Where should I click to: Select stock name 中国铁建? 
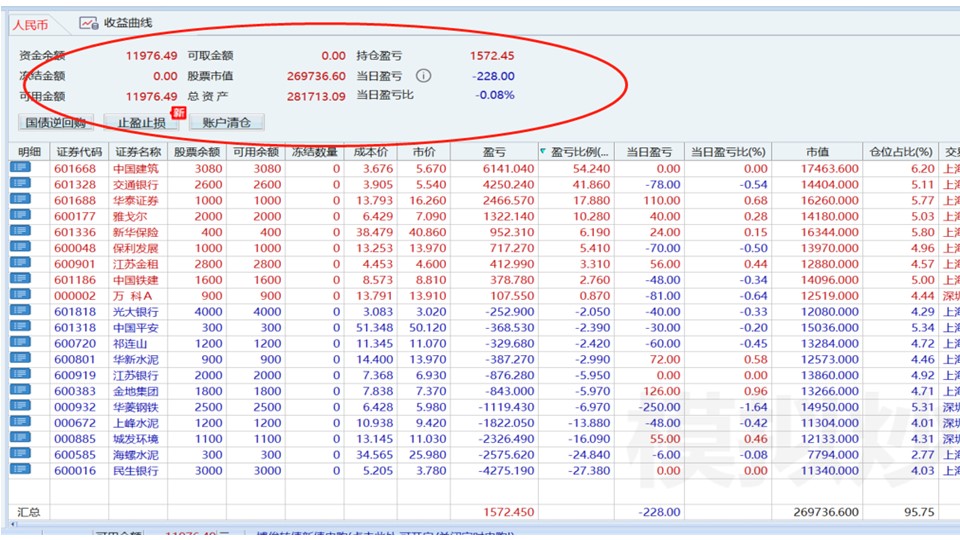[135, 280]
